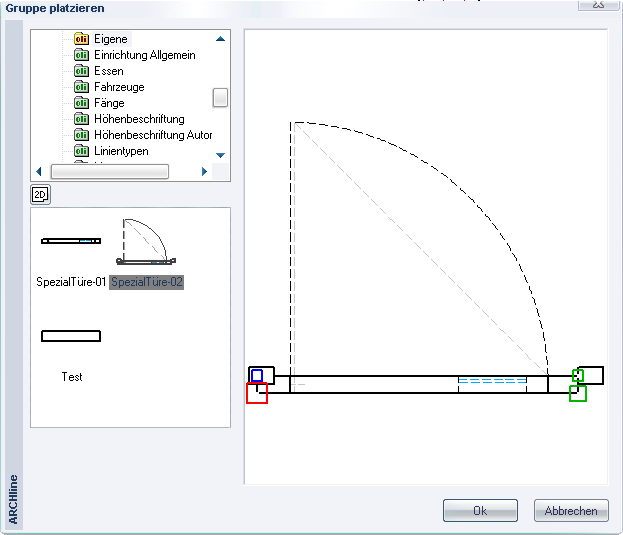Click the horizontal scrollbar thumb
The image size is (623, 535).
pos(110,172)
